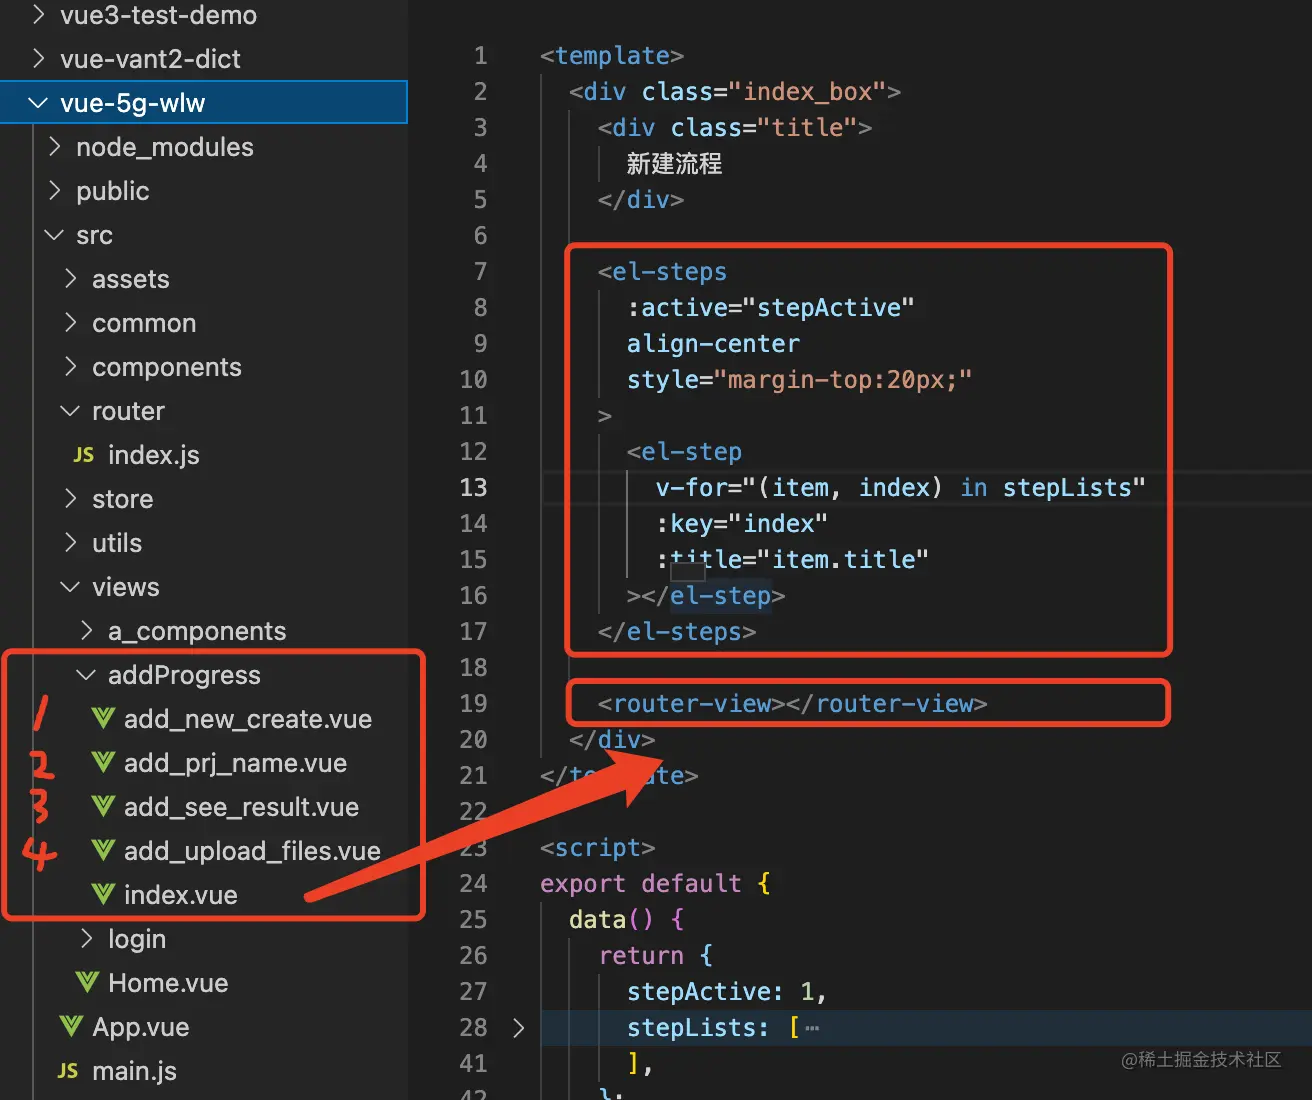Expand the a_components folder chevron
This screenshot has height=1100, width=1312.
(87, 631)
